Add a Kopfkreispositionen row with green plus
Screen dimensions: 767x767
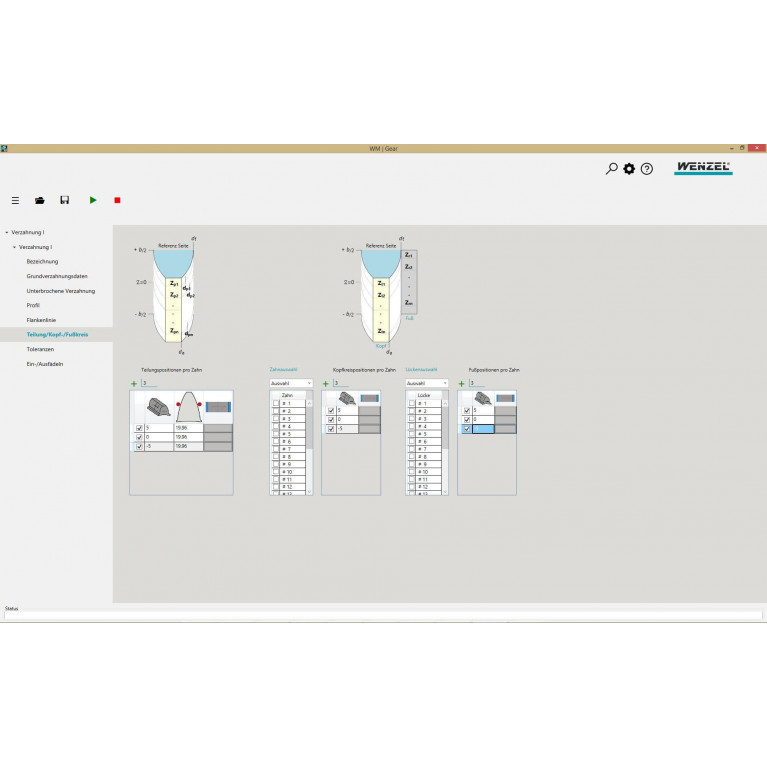point(326,384)
